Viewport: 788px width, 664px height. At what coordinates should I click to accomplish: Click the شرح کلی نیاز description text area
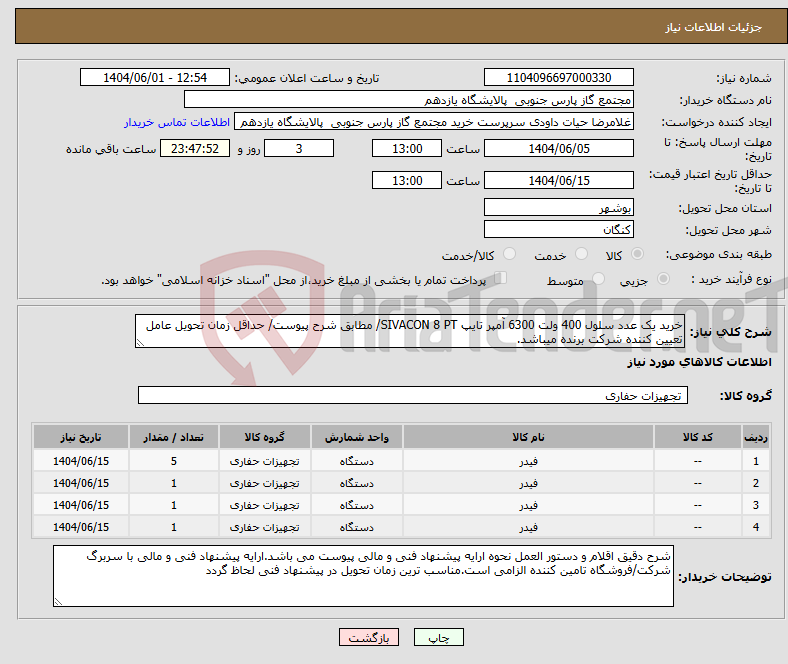point(404,332)
